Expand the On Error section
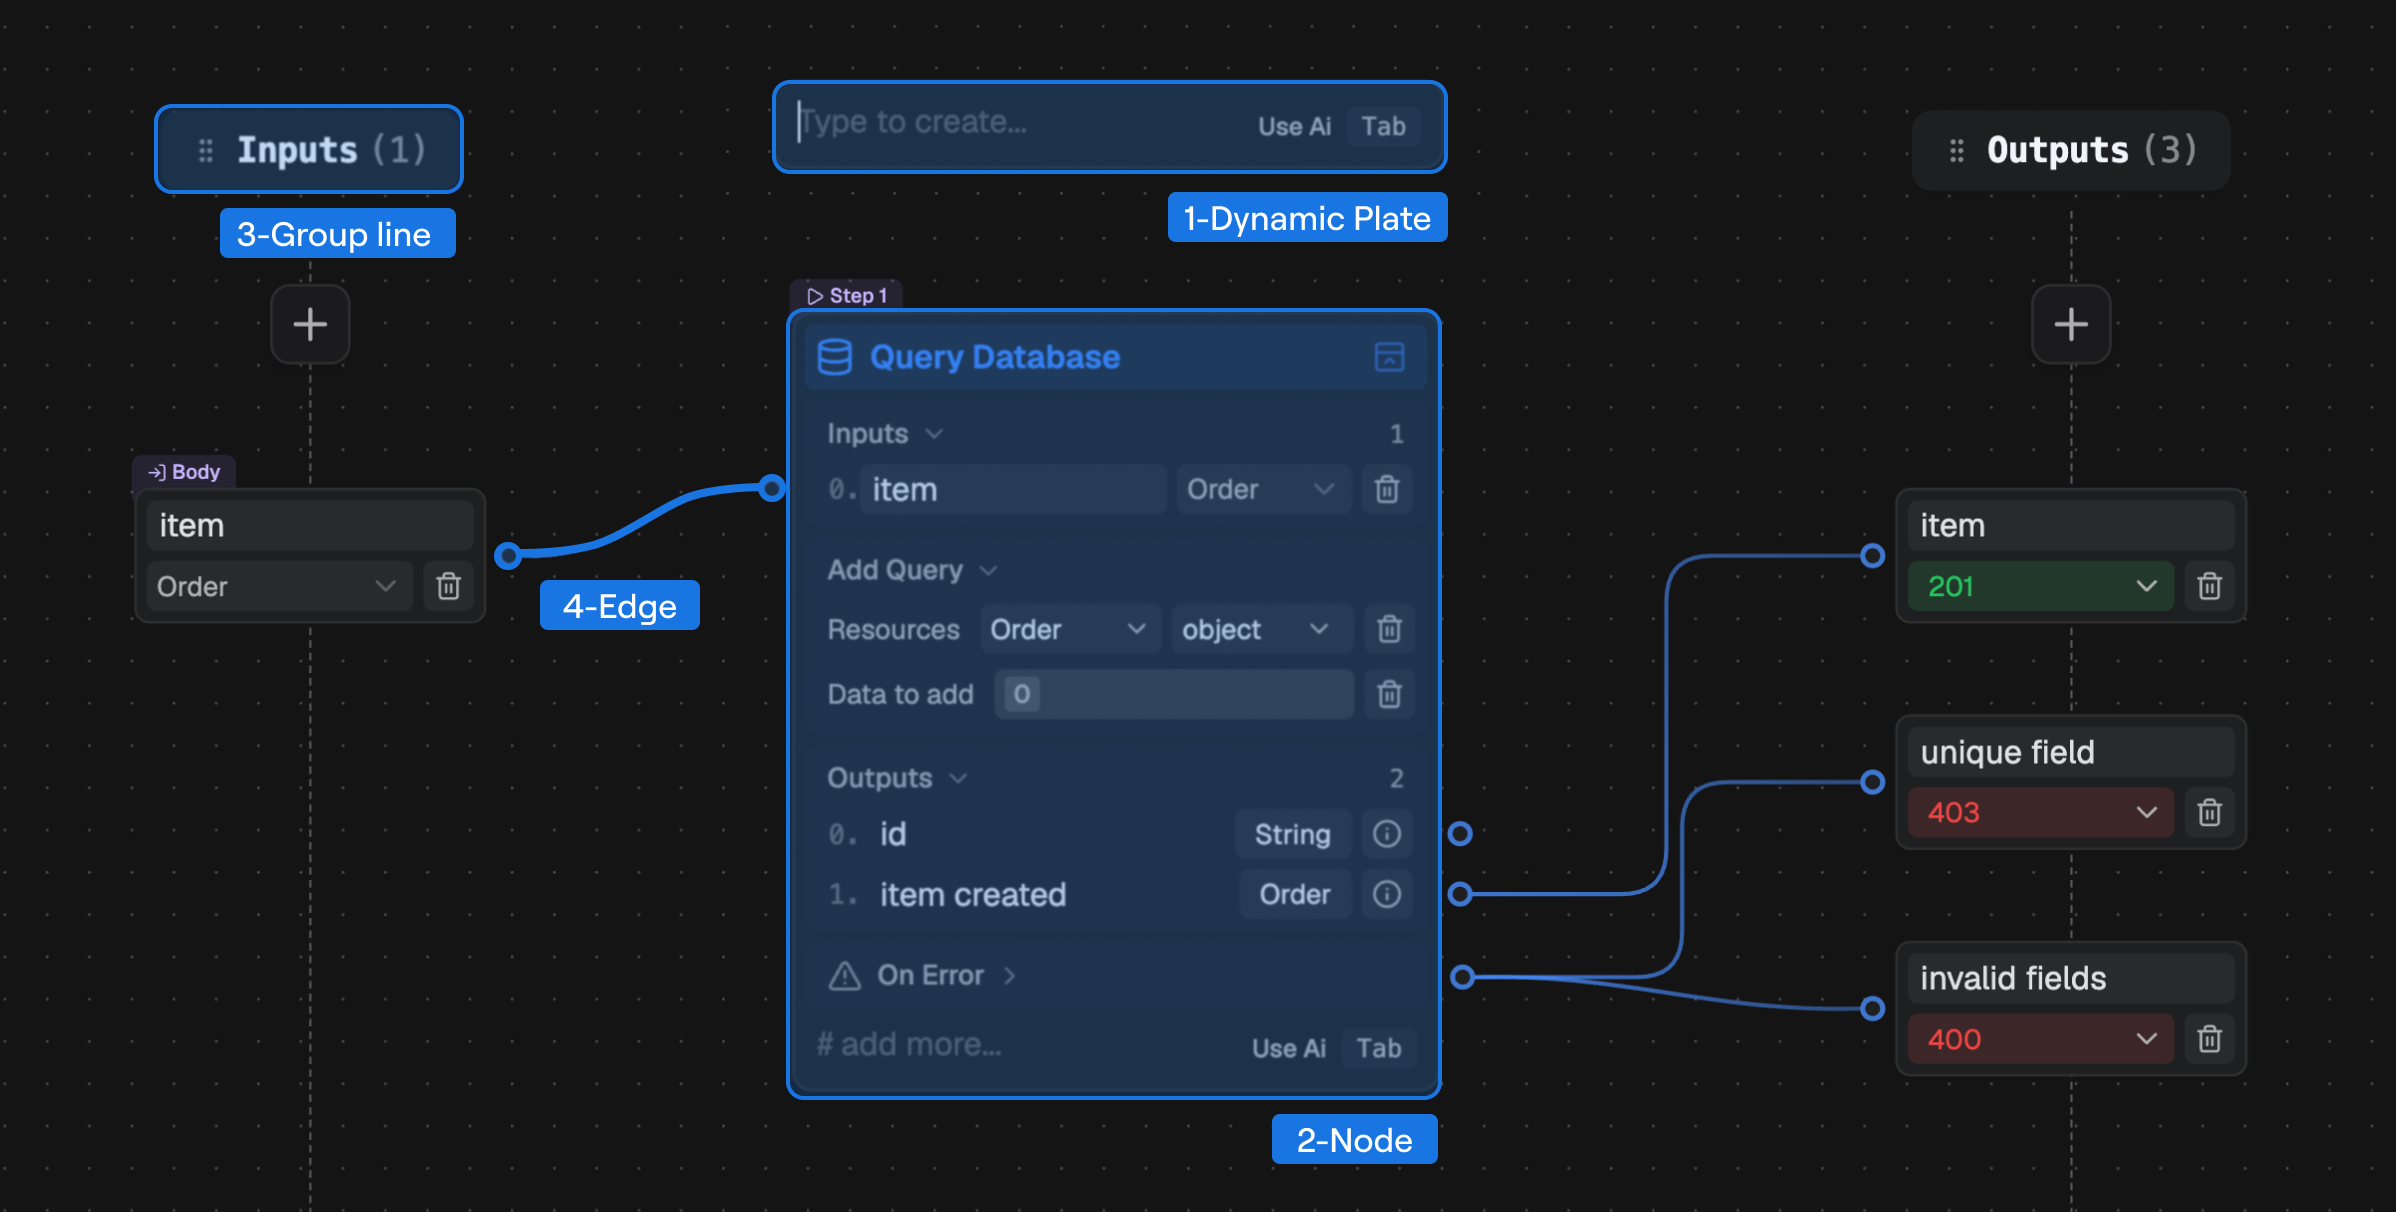Viewport: 2396px width, 1212px height. coord(1009,975)
